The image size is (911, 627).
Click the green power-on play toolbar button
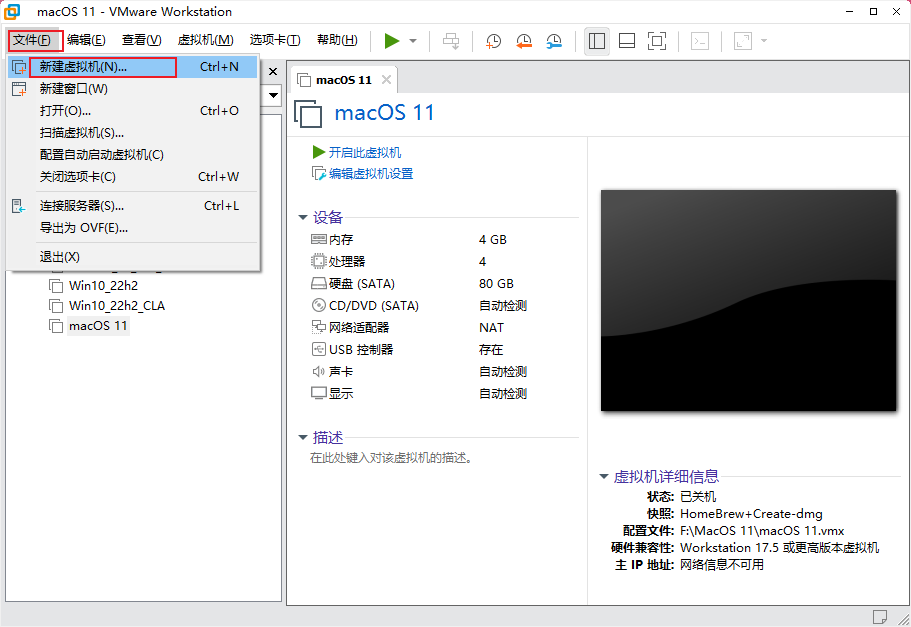pos(392,41)
